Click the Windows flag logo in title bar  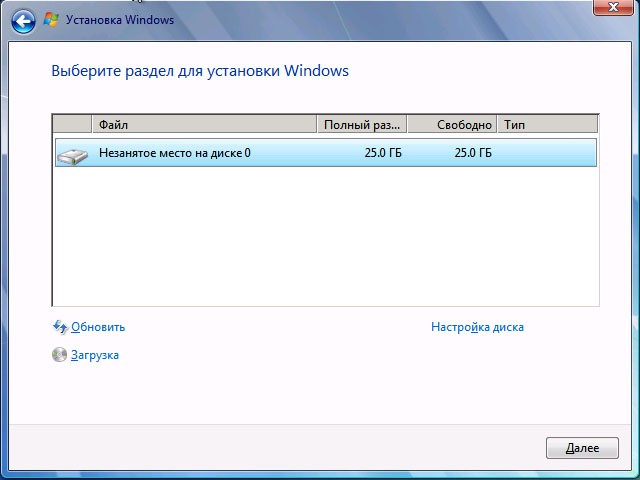(51, 20)
